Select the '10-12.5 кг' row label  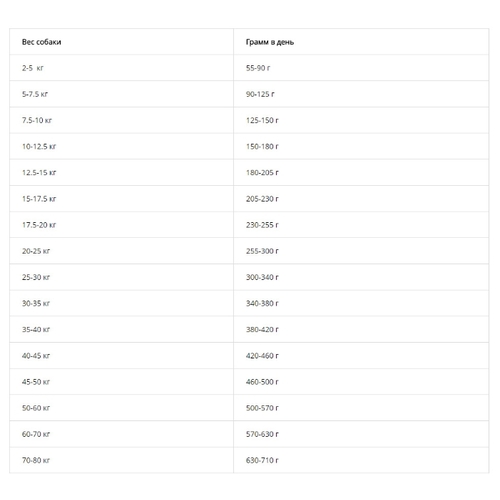point(39,146)
